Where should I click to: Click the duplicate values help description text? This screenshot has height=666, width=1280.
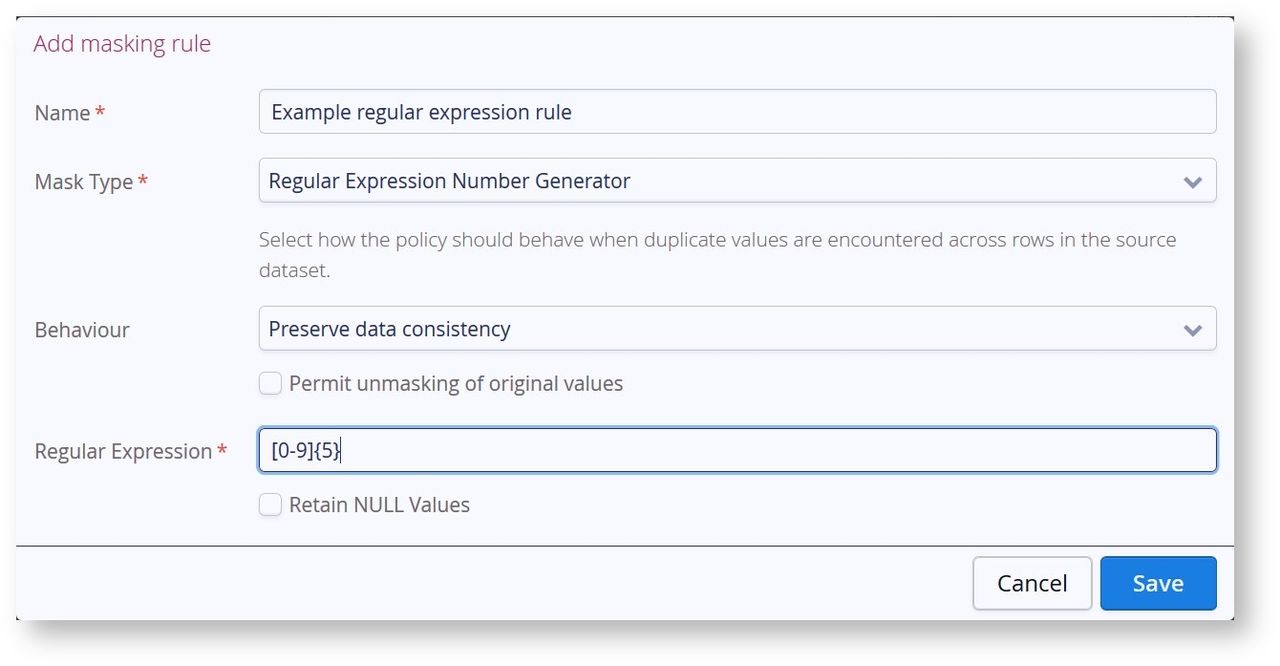(x=717, y=255)
